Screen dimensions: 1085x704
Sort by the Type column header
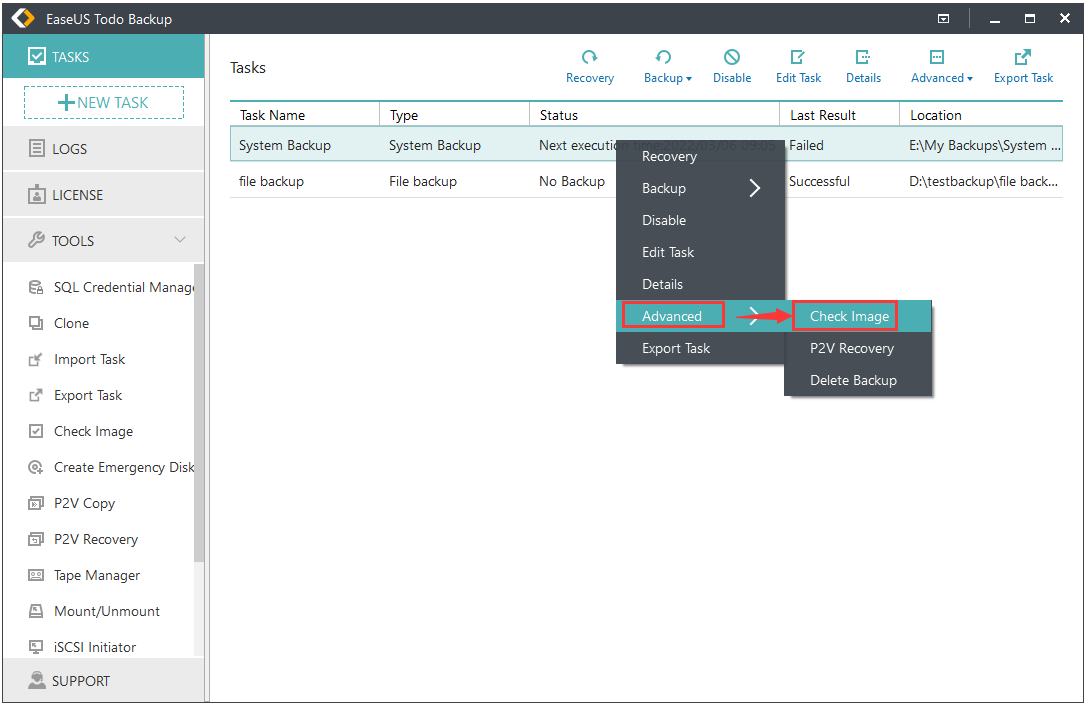point(455,115)
